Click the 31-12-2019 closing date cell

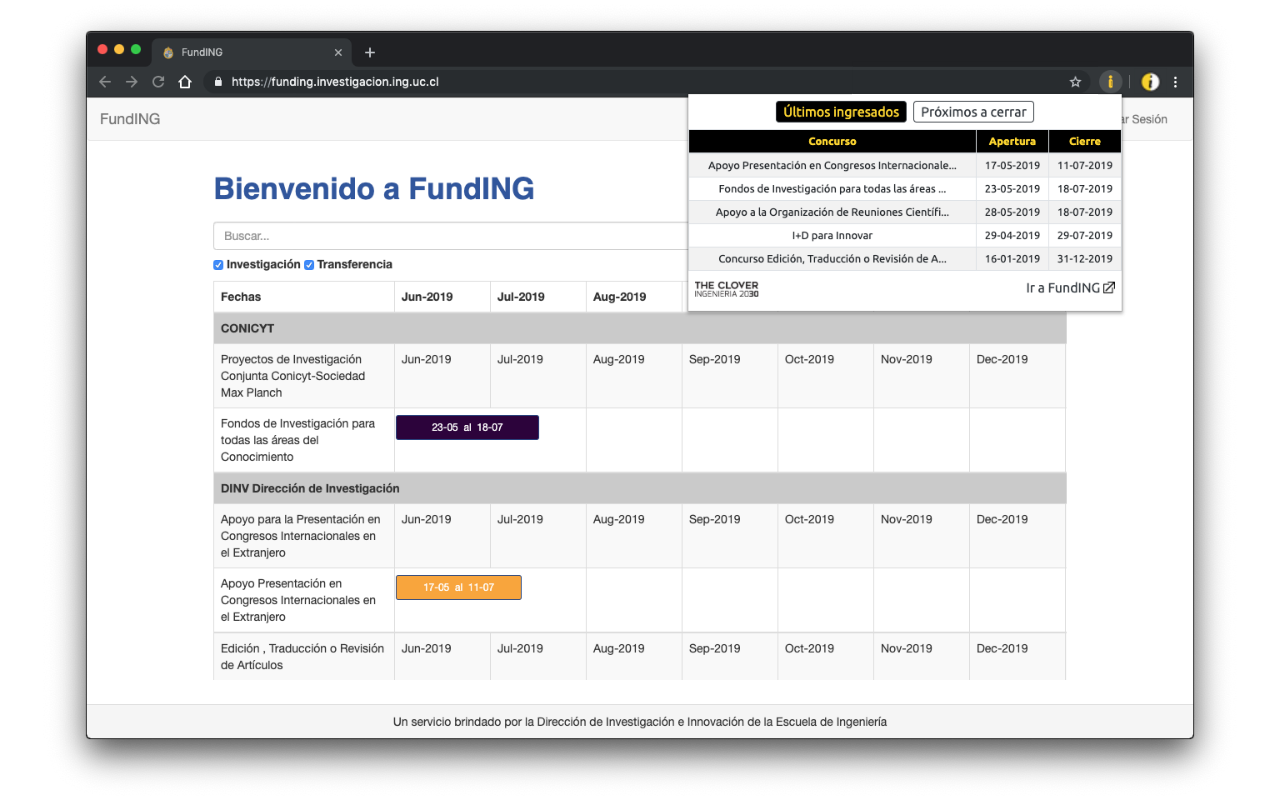pyautogui.click(x=1085, y=258)
